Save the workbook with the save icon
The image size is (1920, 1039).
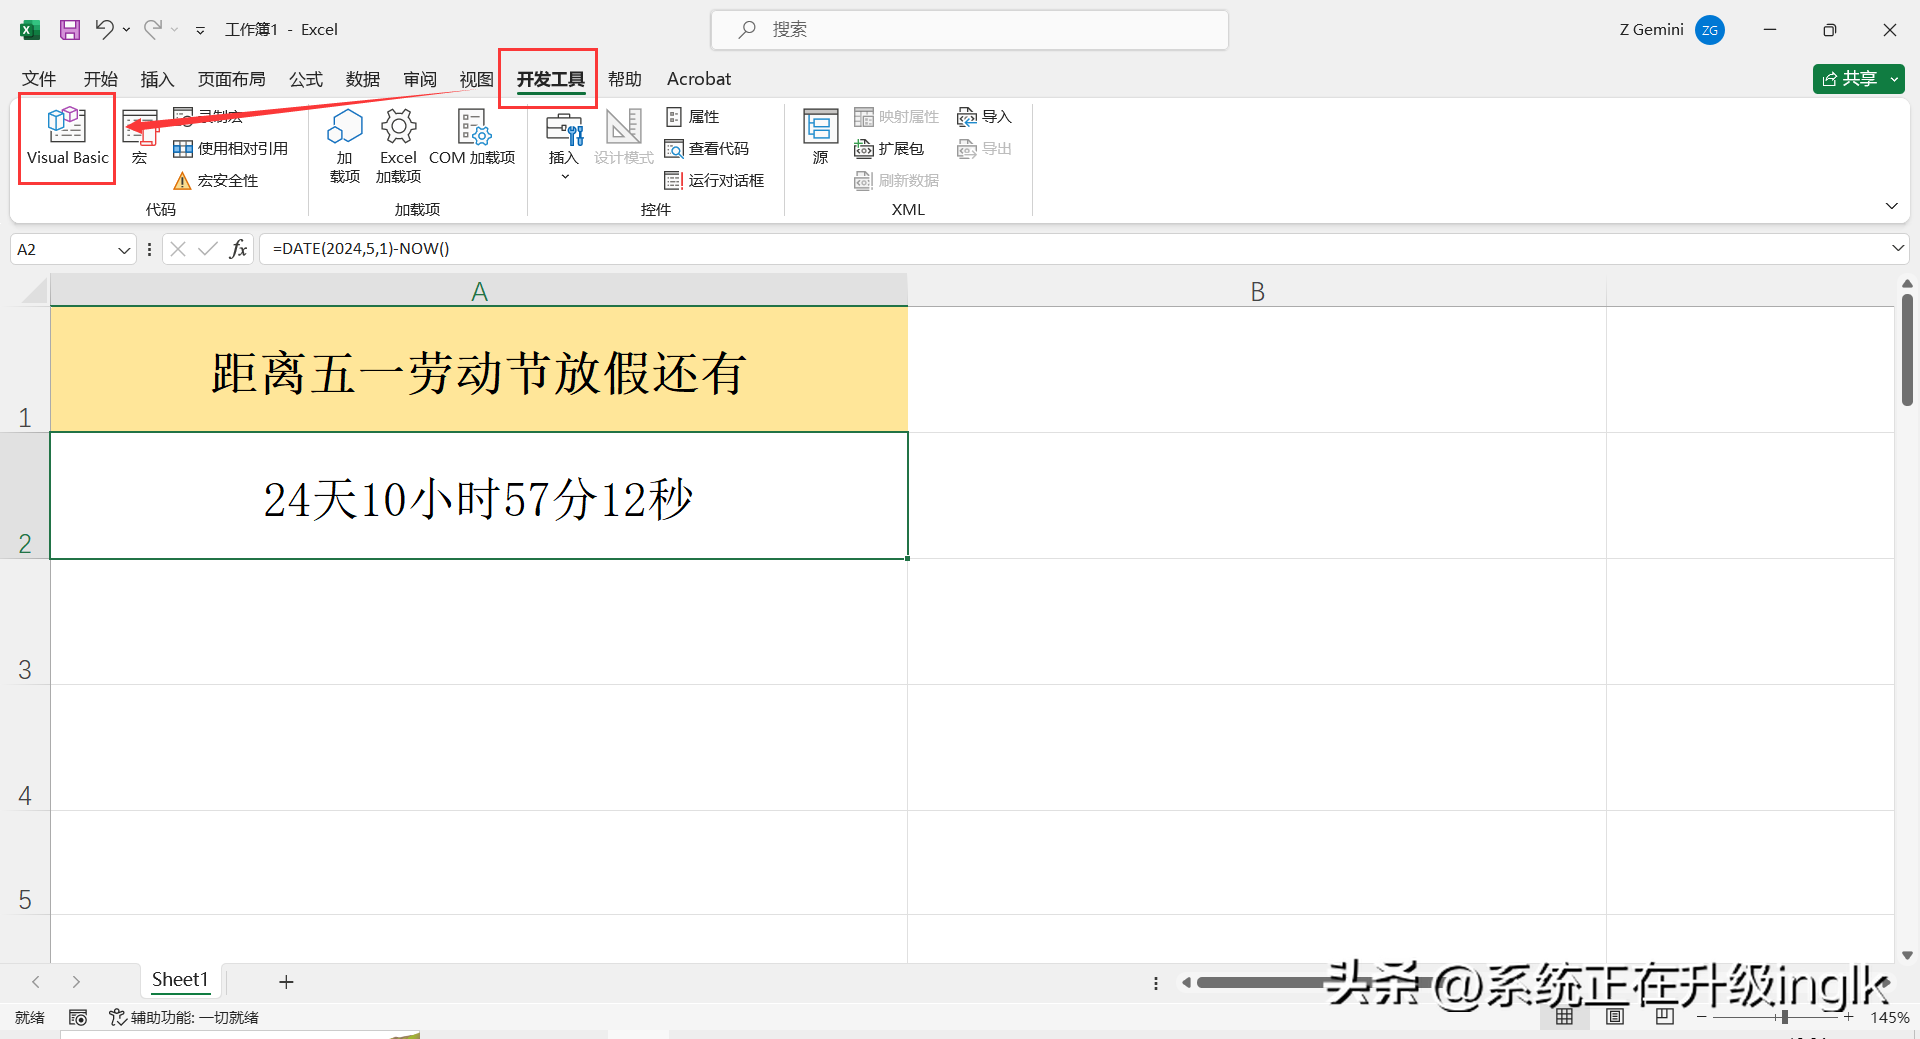[x=70, y=30]
